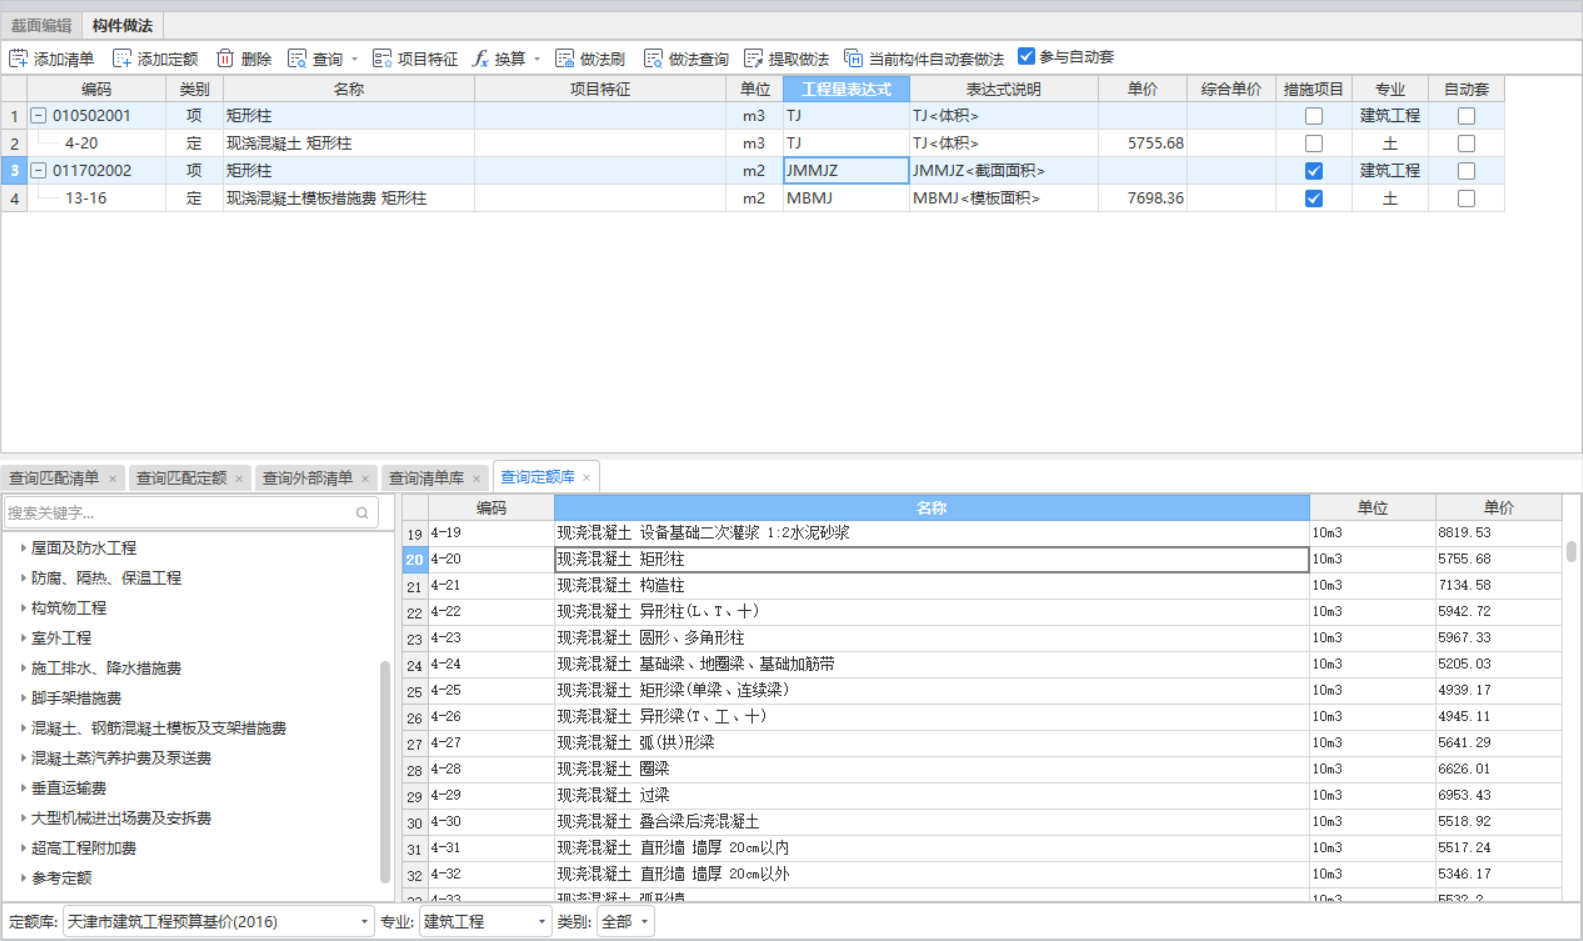Click the 表达式说明 column header
1583x941 pixels.
[x=1003, y=89]
